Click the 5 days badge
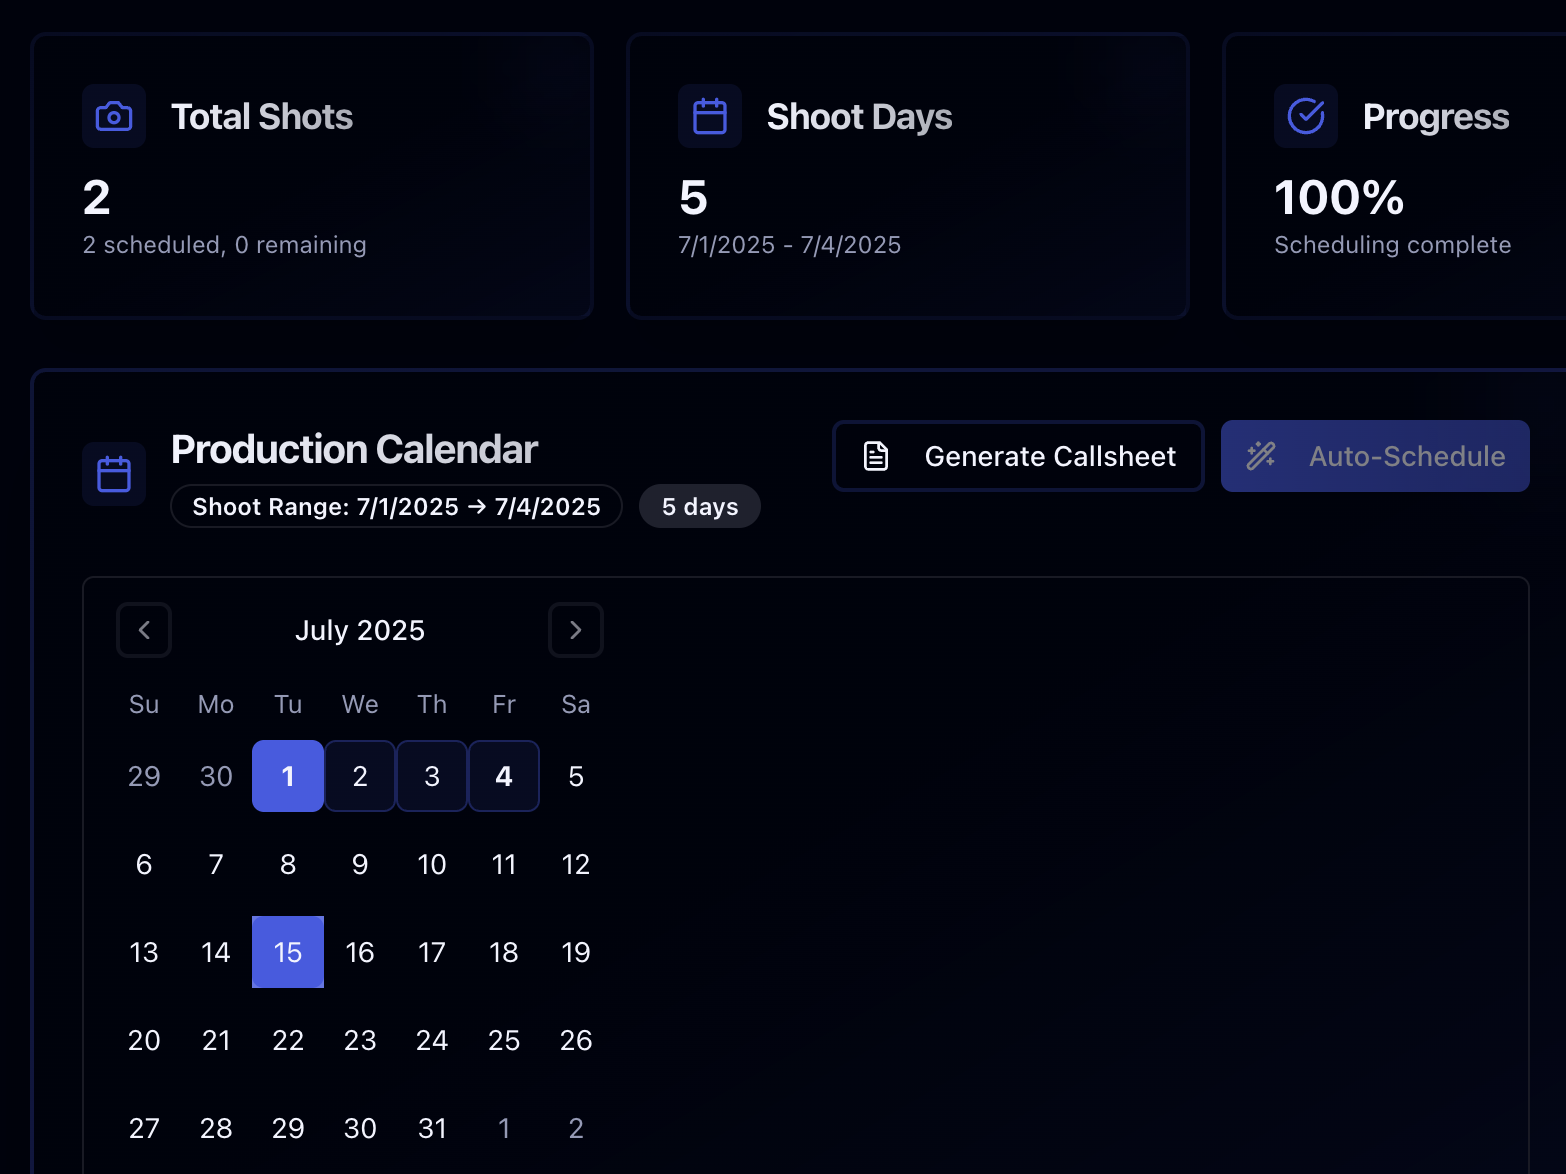This screenshot has height=1174, width=1566. (x=700, y=506)
